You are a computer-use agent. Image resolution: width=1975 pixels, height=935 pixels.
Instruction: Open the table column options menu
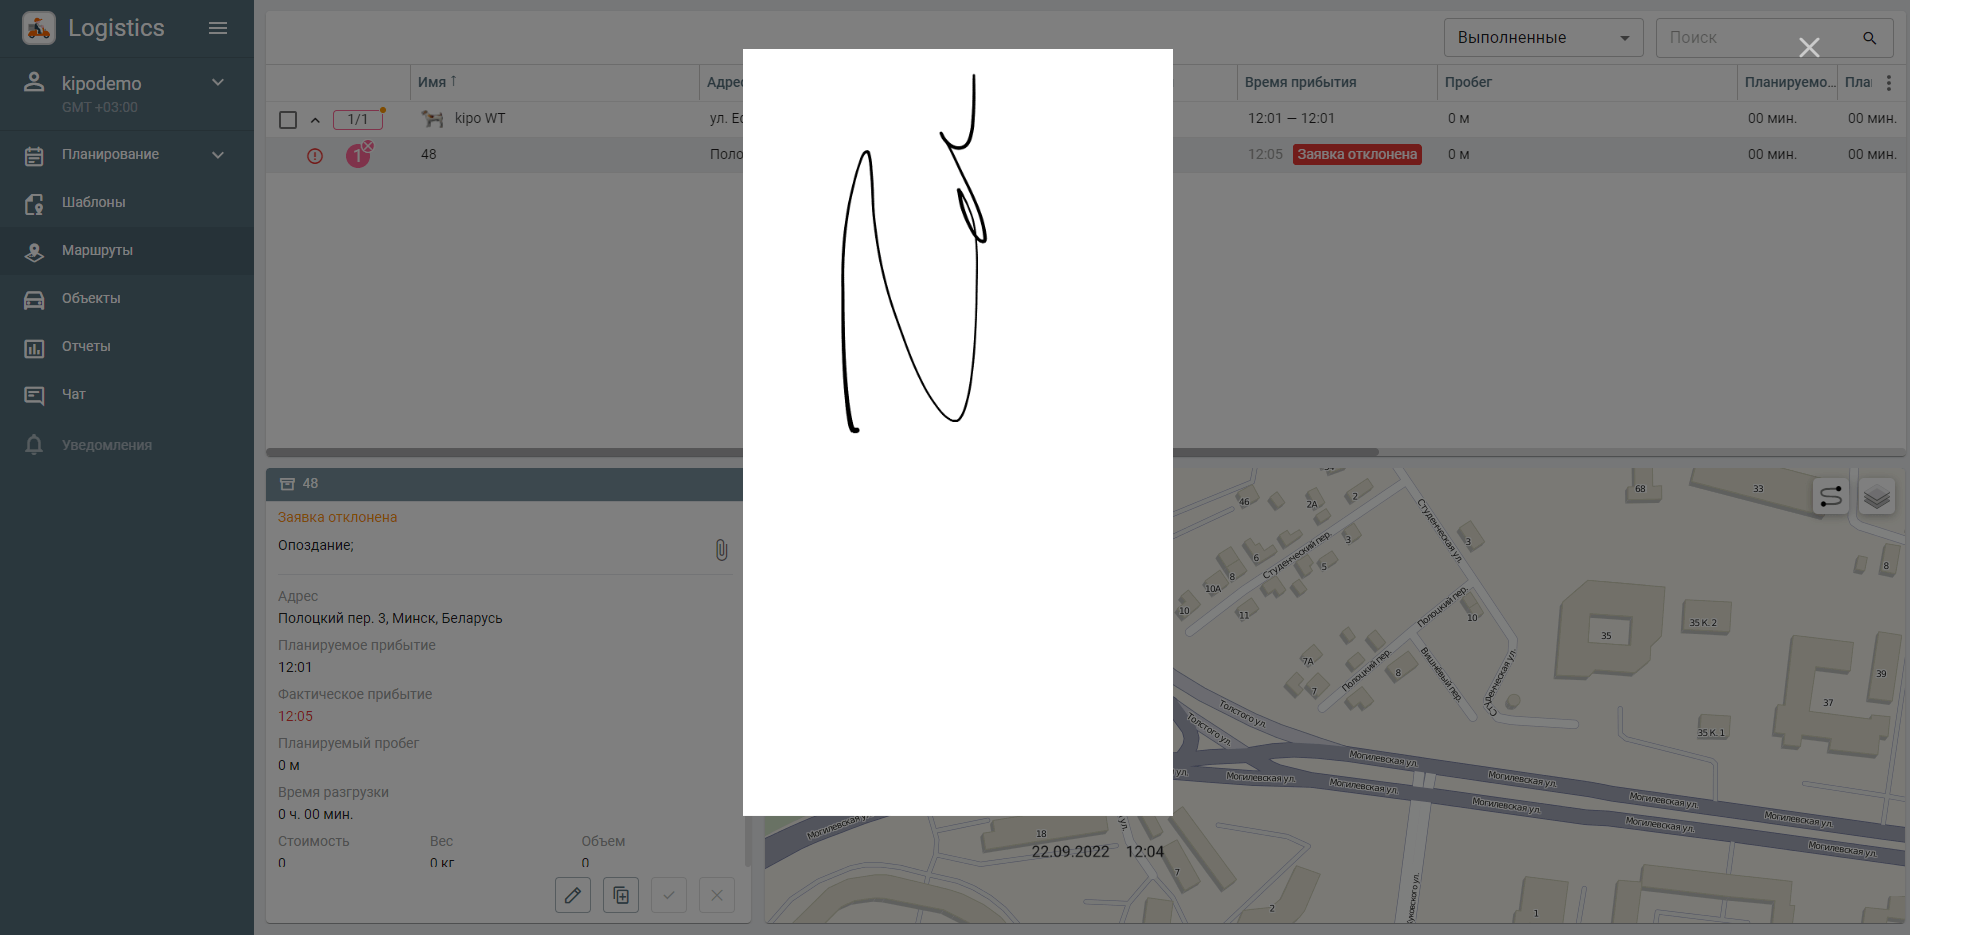coord(1888,83)
